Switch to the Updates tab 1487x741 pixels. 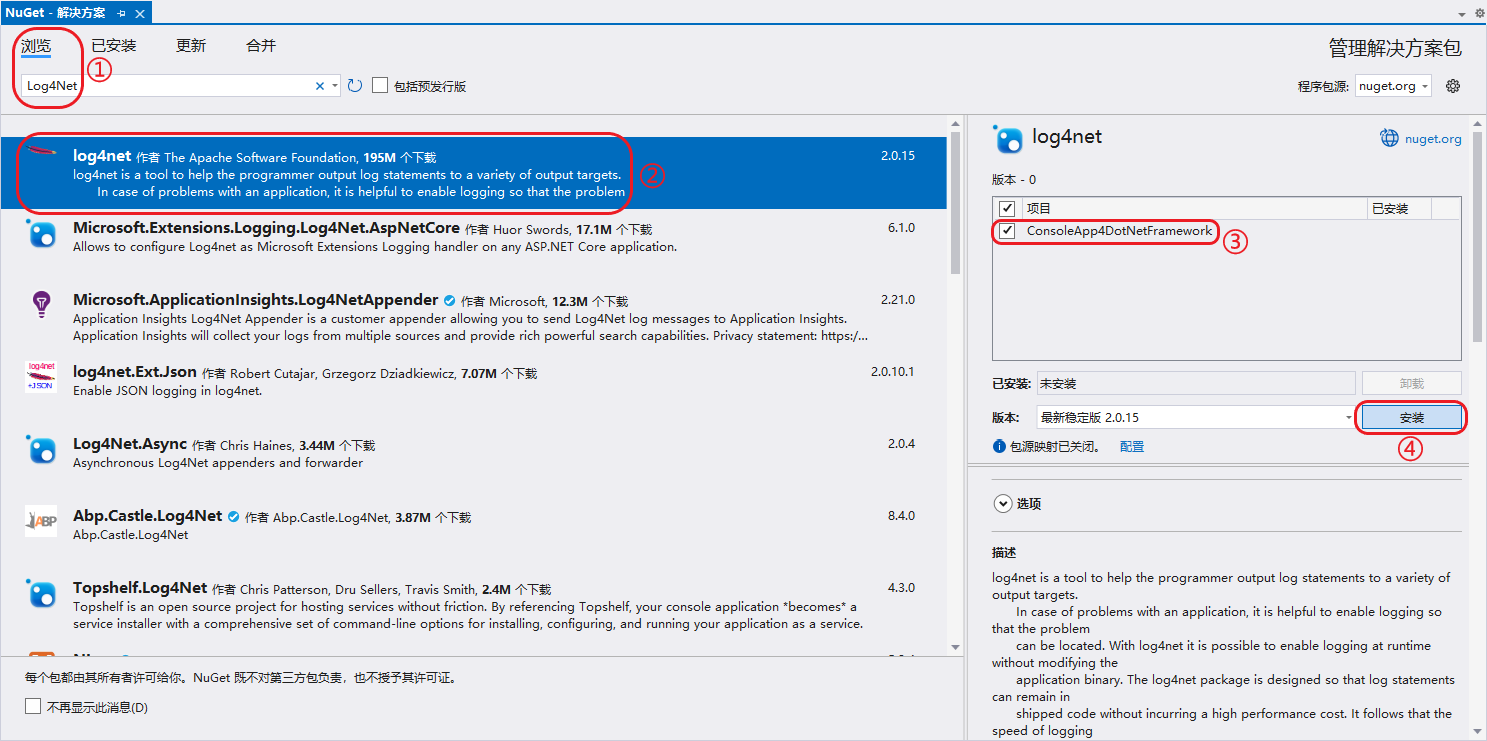191,46
